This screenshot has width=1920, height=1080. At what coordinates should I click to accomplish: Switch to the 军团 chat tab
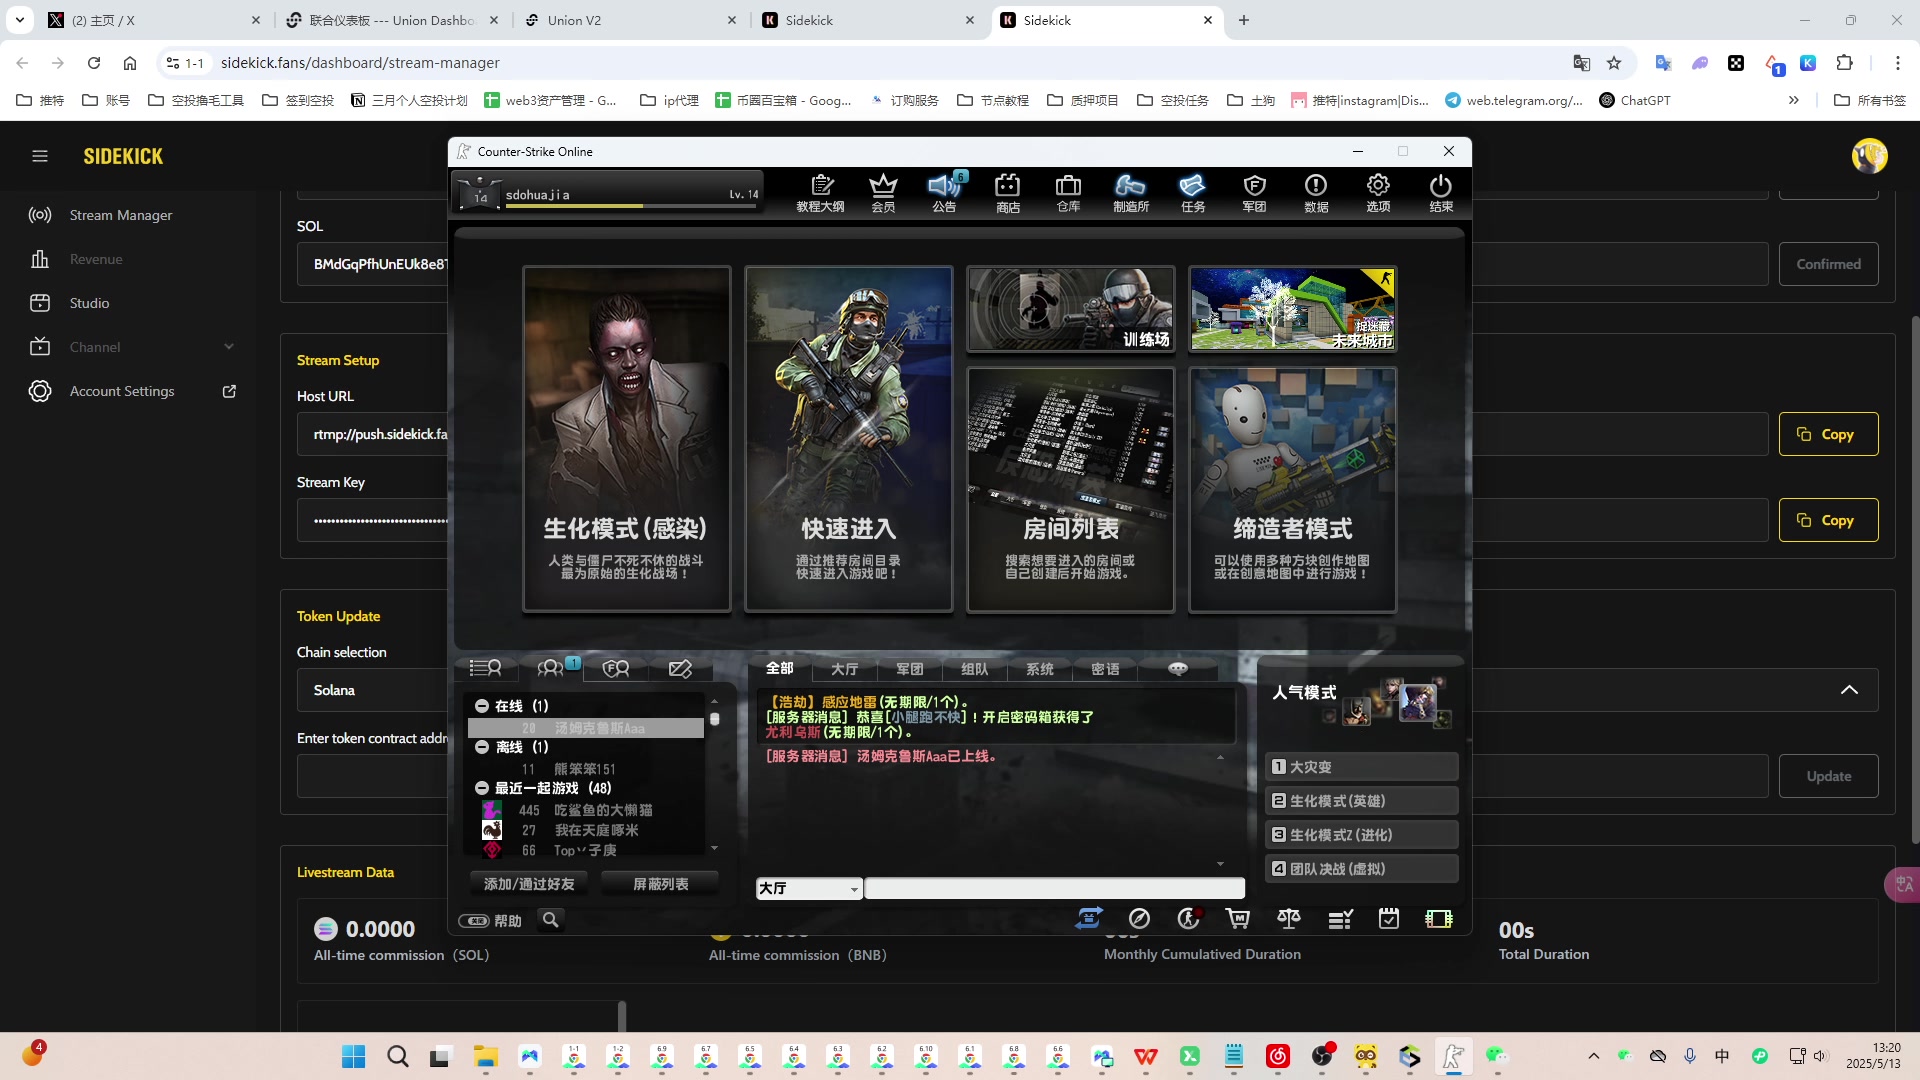point(909,669)
